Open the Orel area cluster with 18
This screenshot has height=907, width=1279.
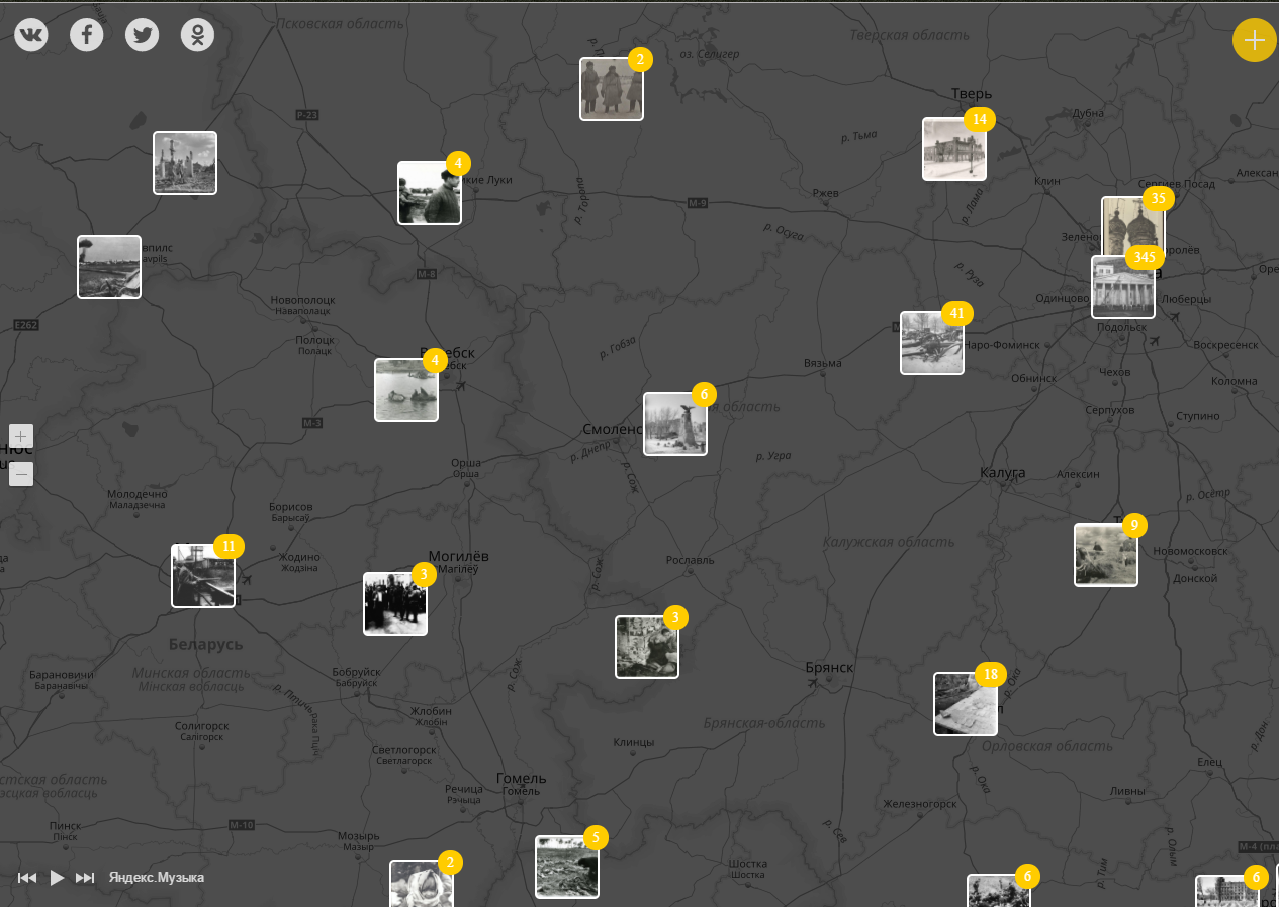tap(965, 704)
